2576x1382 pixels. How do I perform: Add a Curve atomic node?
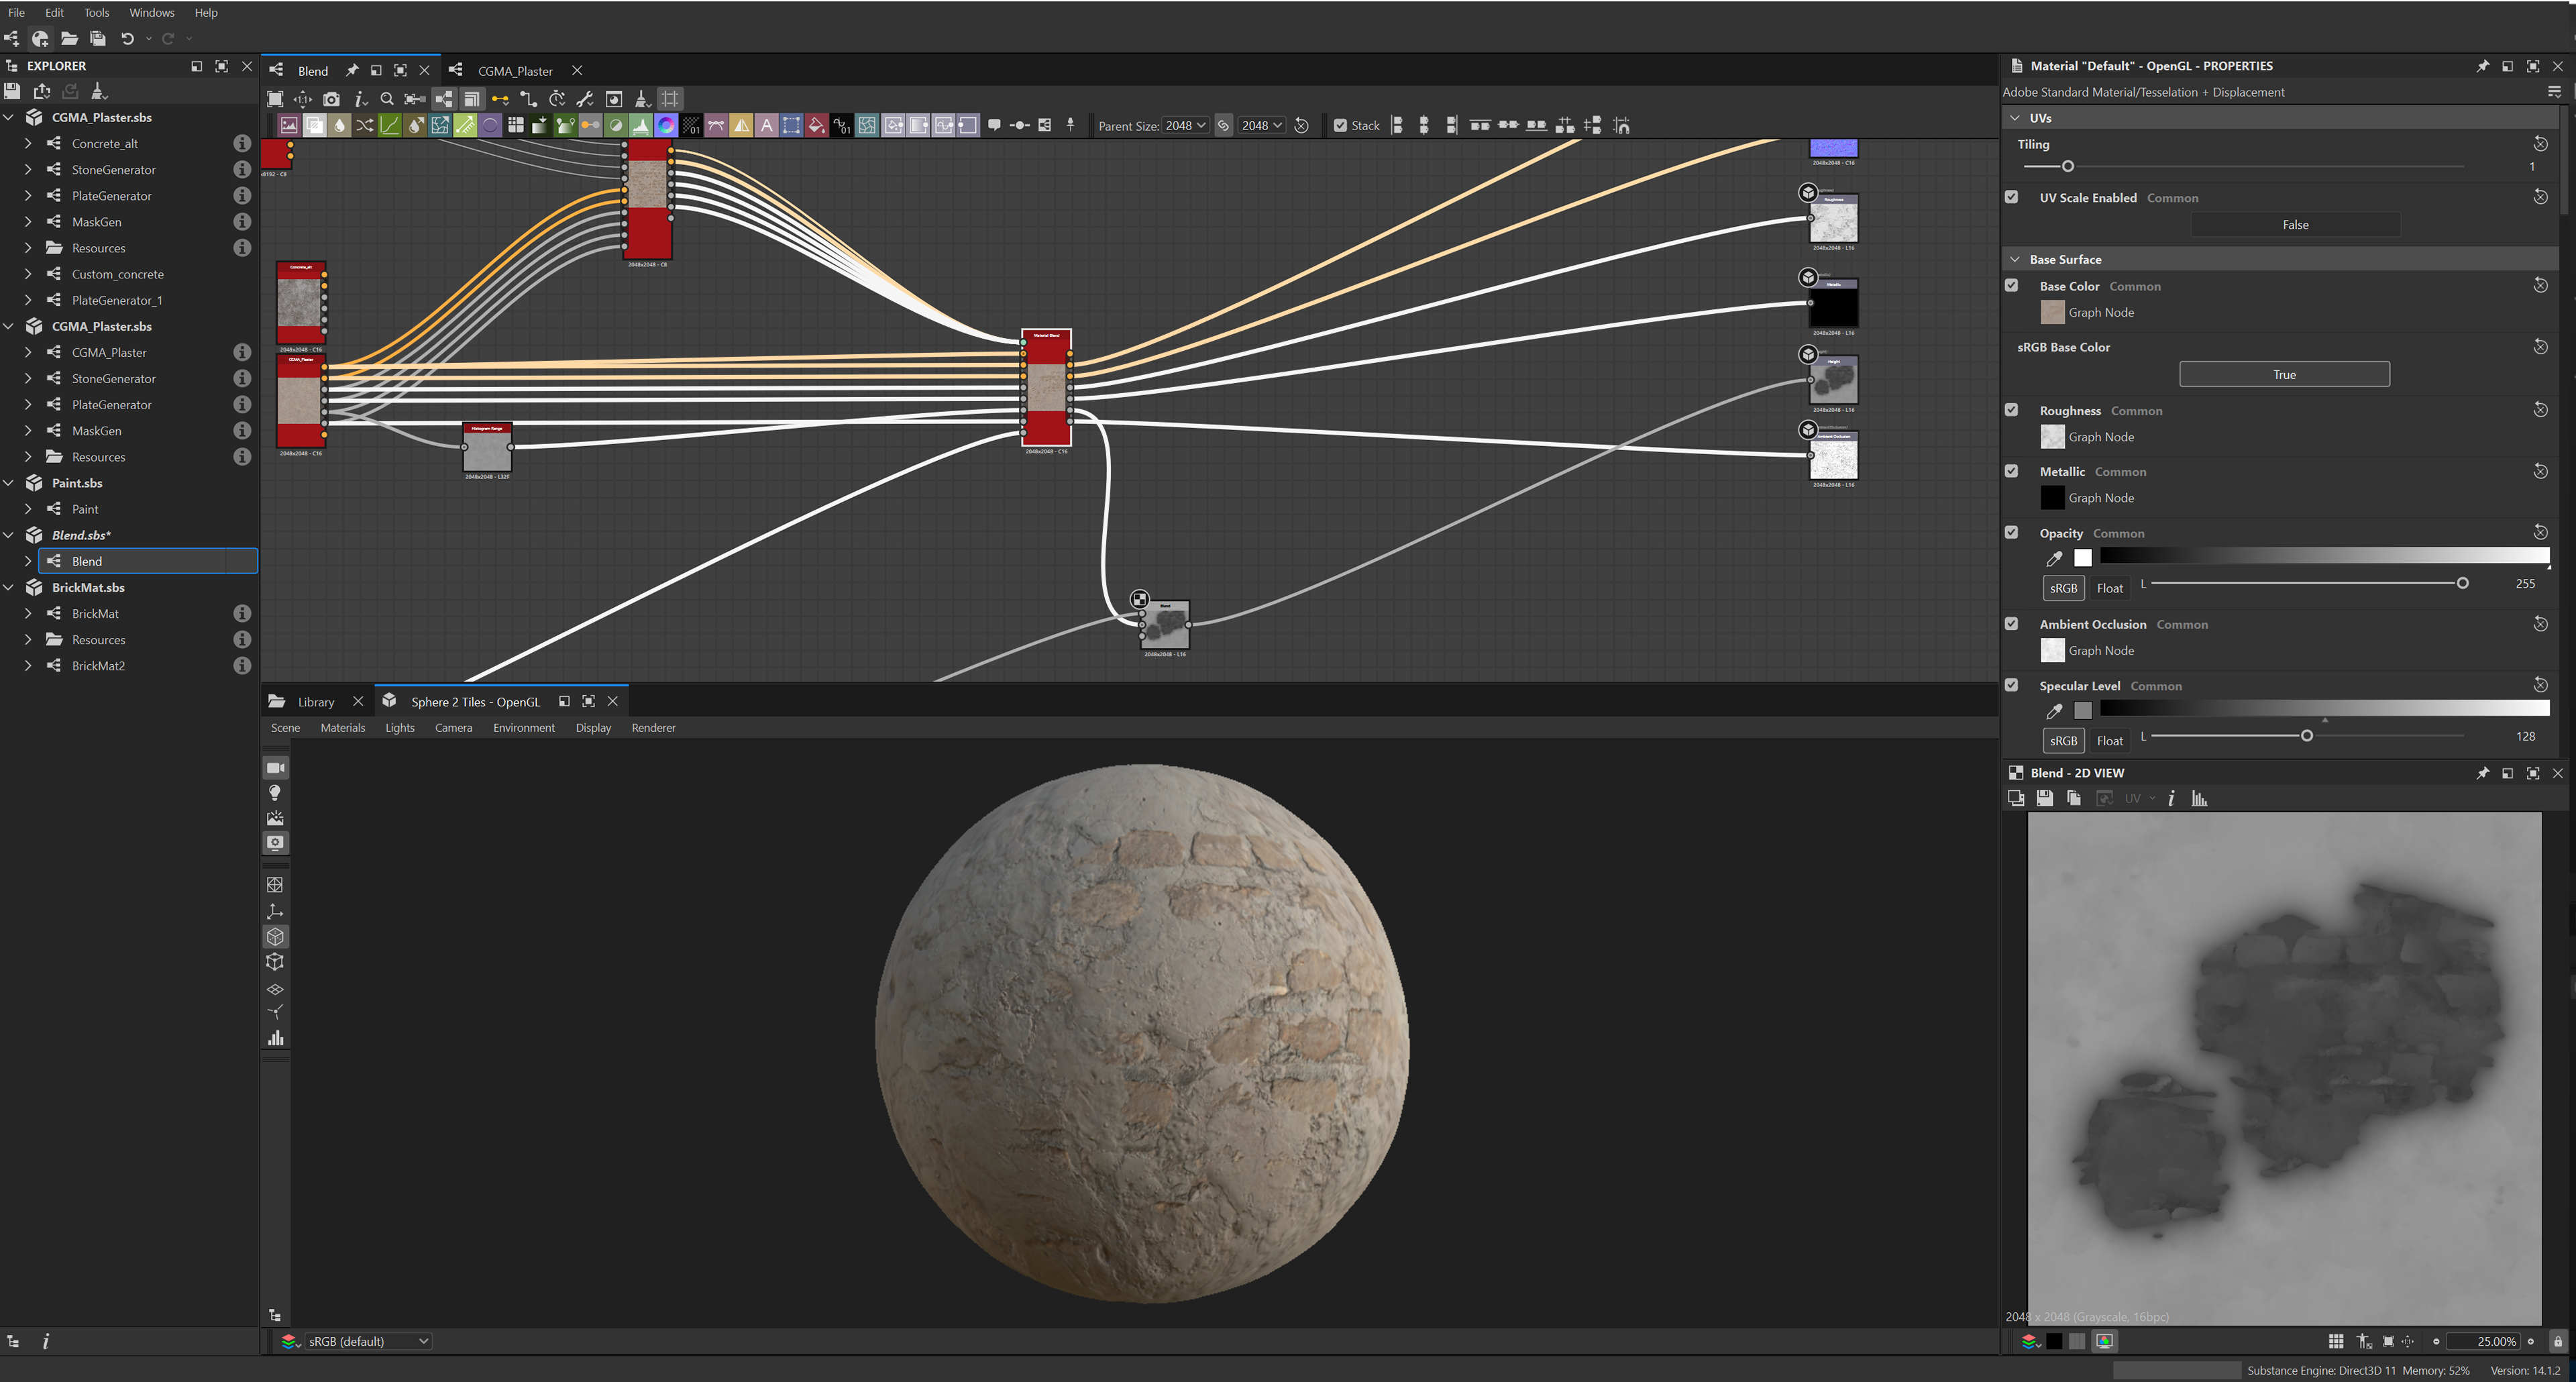click(390, 125)
